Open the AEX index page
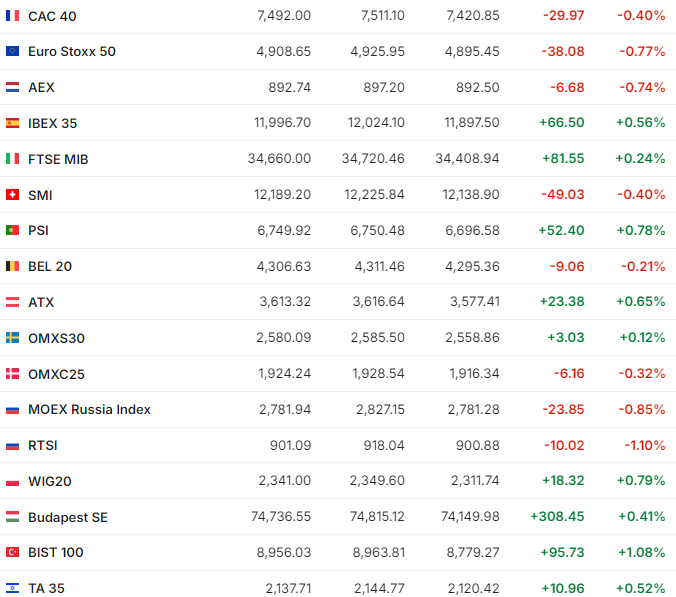Viewport: 676px width, 597px height. pyautogui.click(x=41, y=87)
